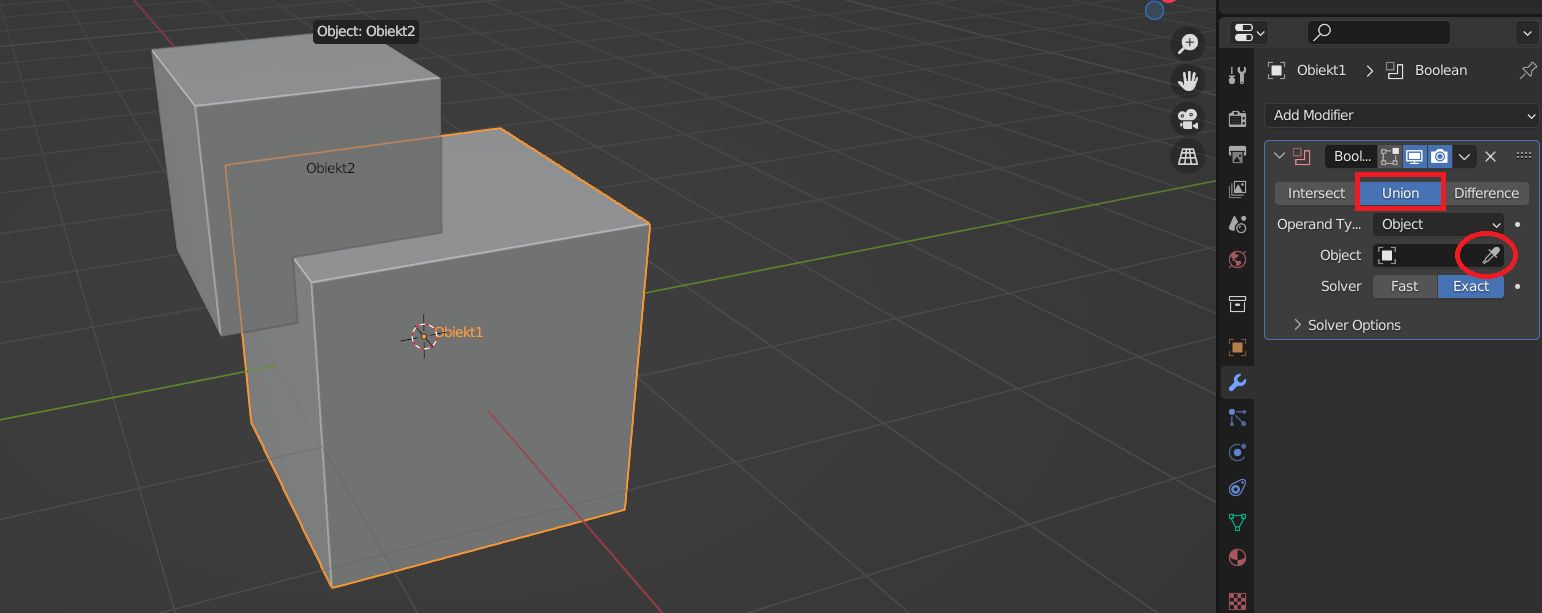Collapse the Boolean modifier panel

point(1279,156)
